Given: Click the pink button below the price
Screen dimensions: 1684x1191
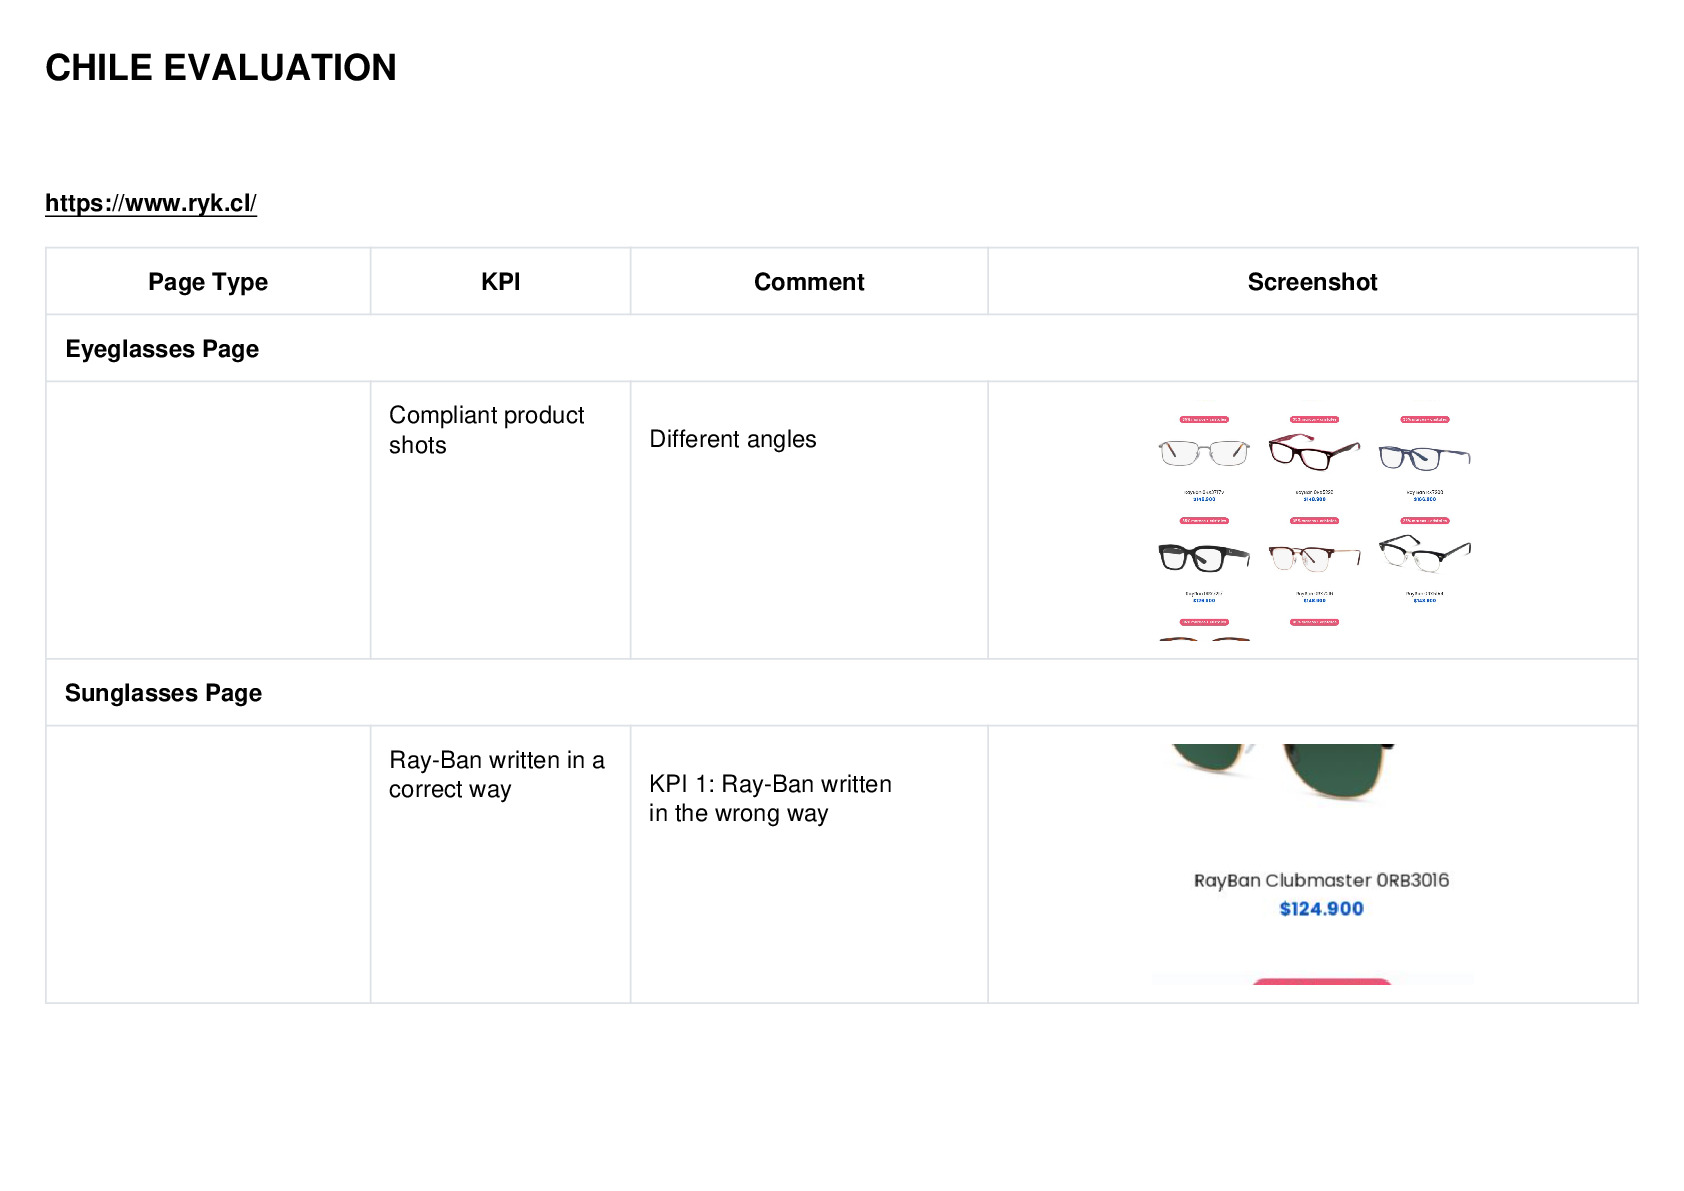Looking at the screenshot, I should 1321,981.
